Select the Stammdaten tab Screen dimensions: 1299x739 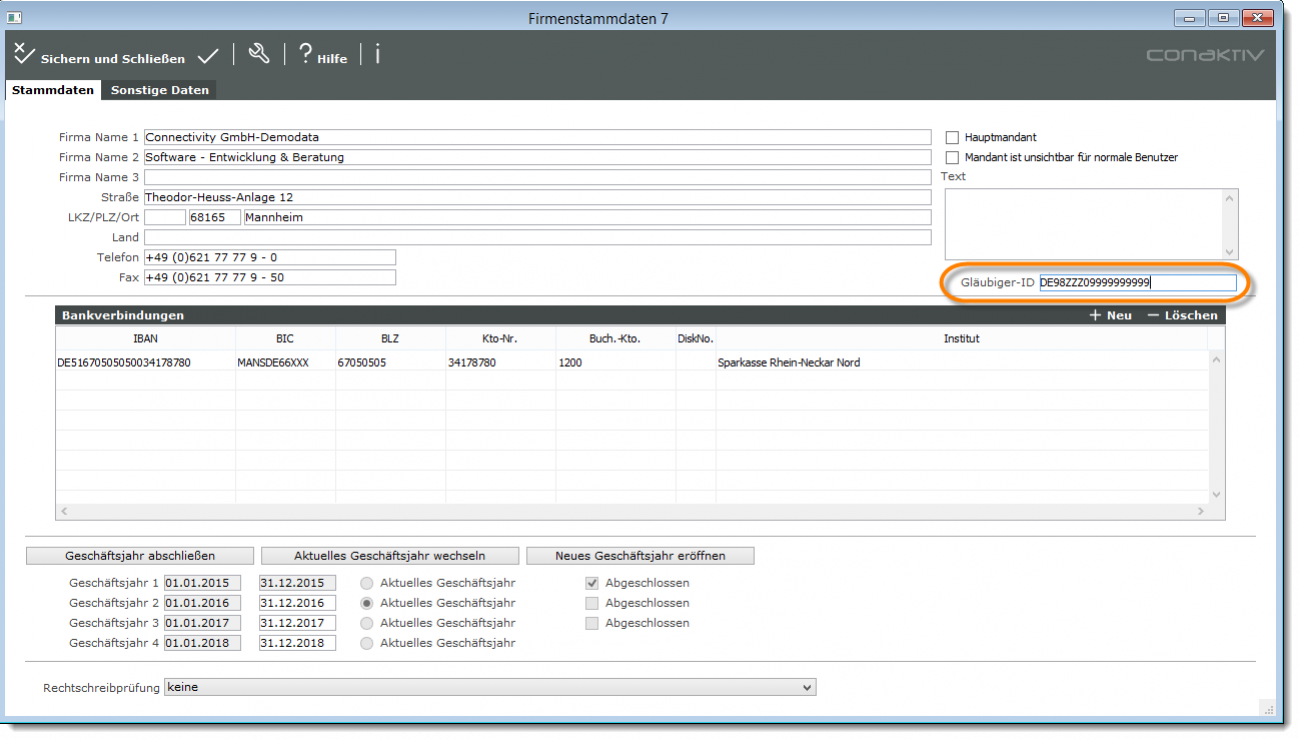click(x=53, y=90)
